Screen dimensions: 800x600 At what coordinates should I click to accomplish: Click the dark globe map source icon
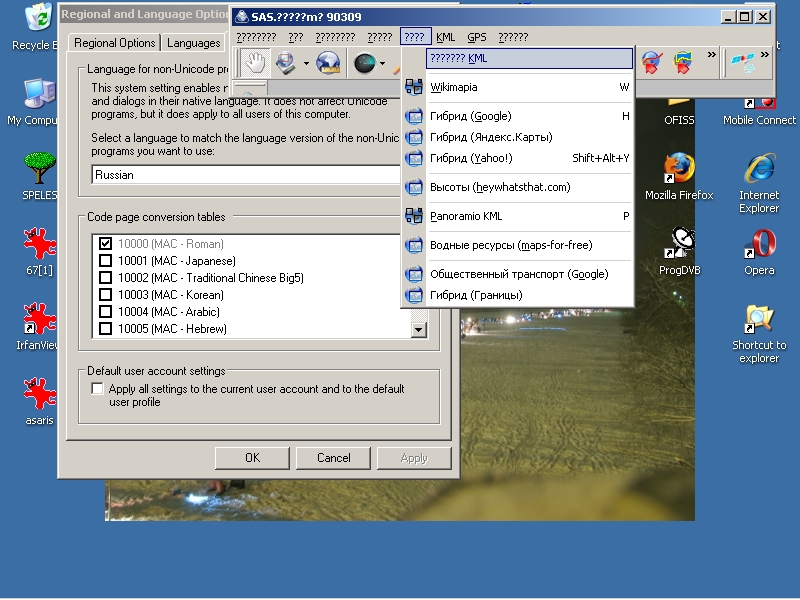[x=365, y=64]
